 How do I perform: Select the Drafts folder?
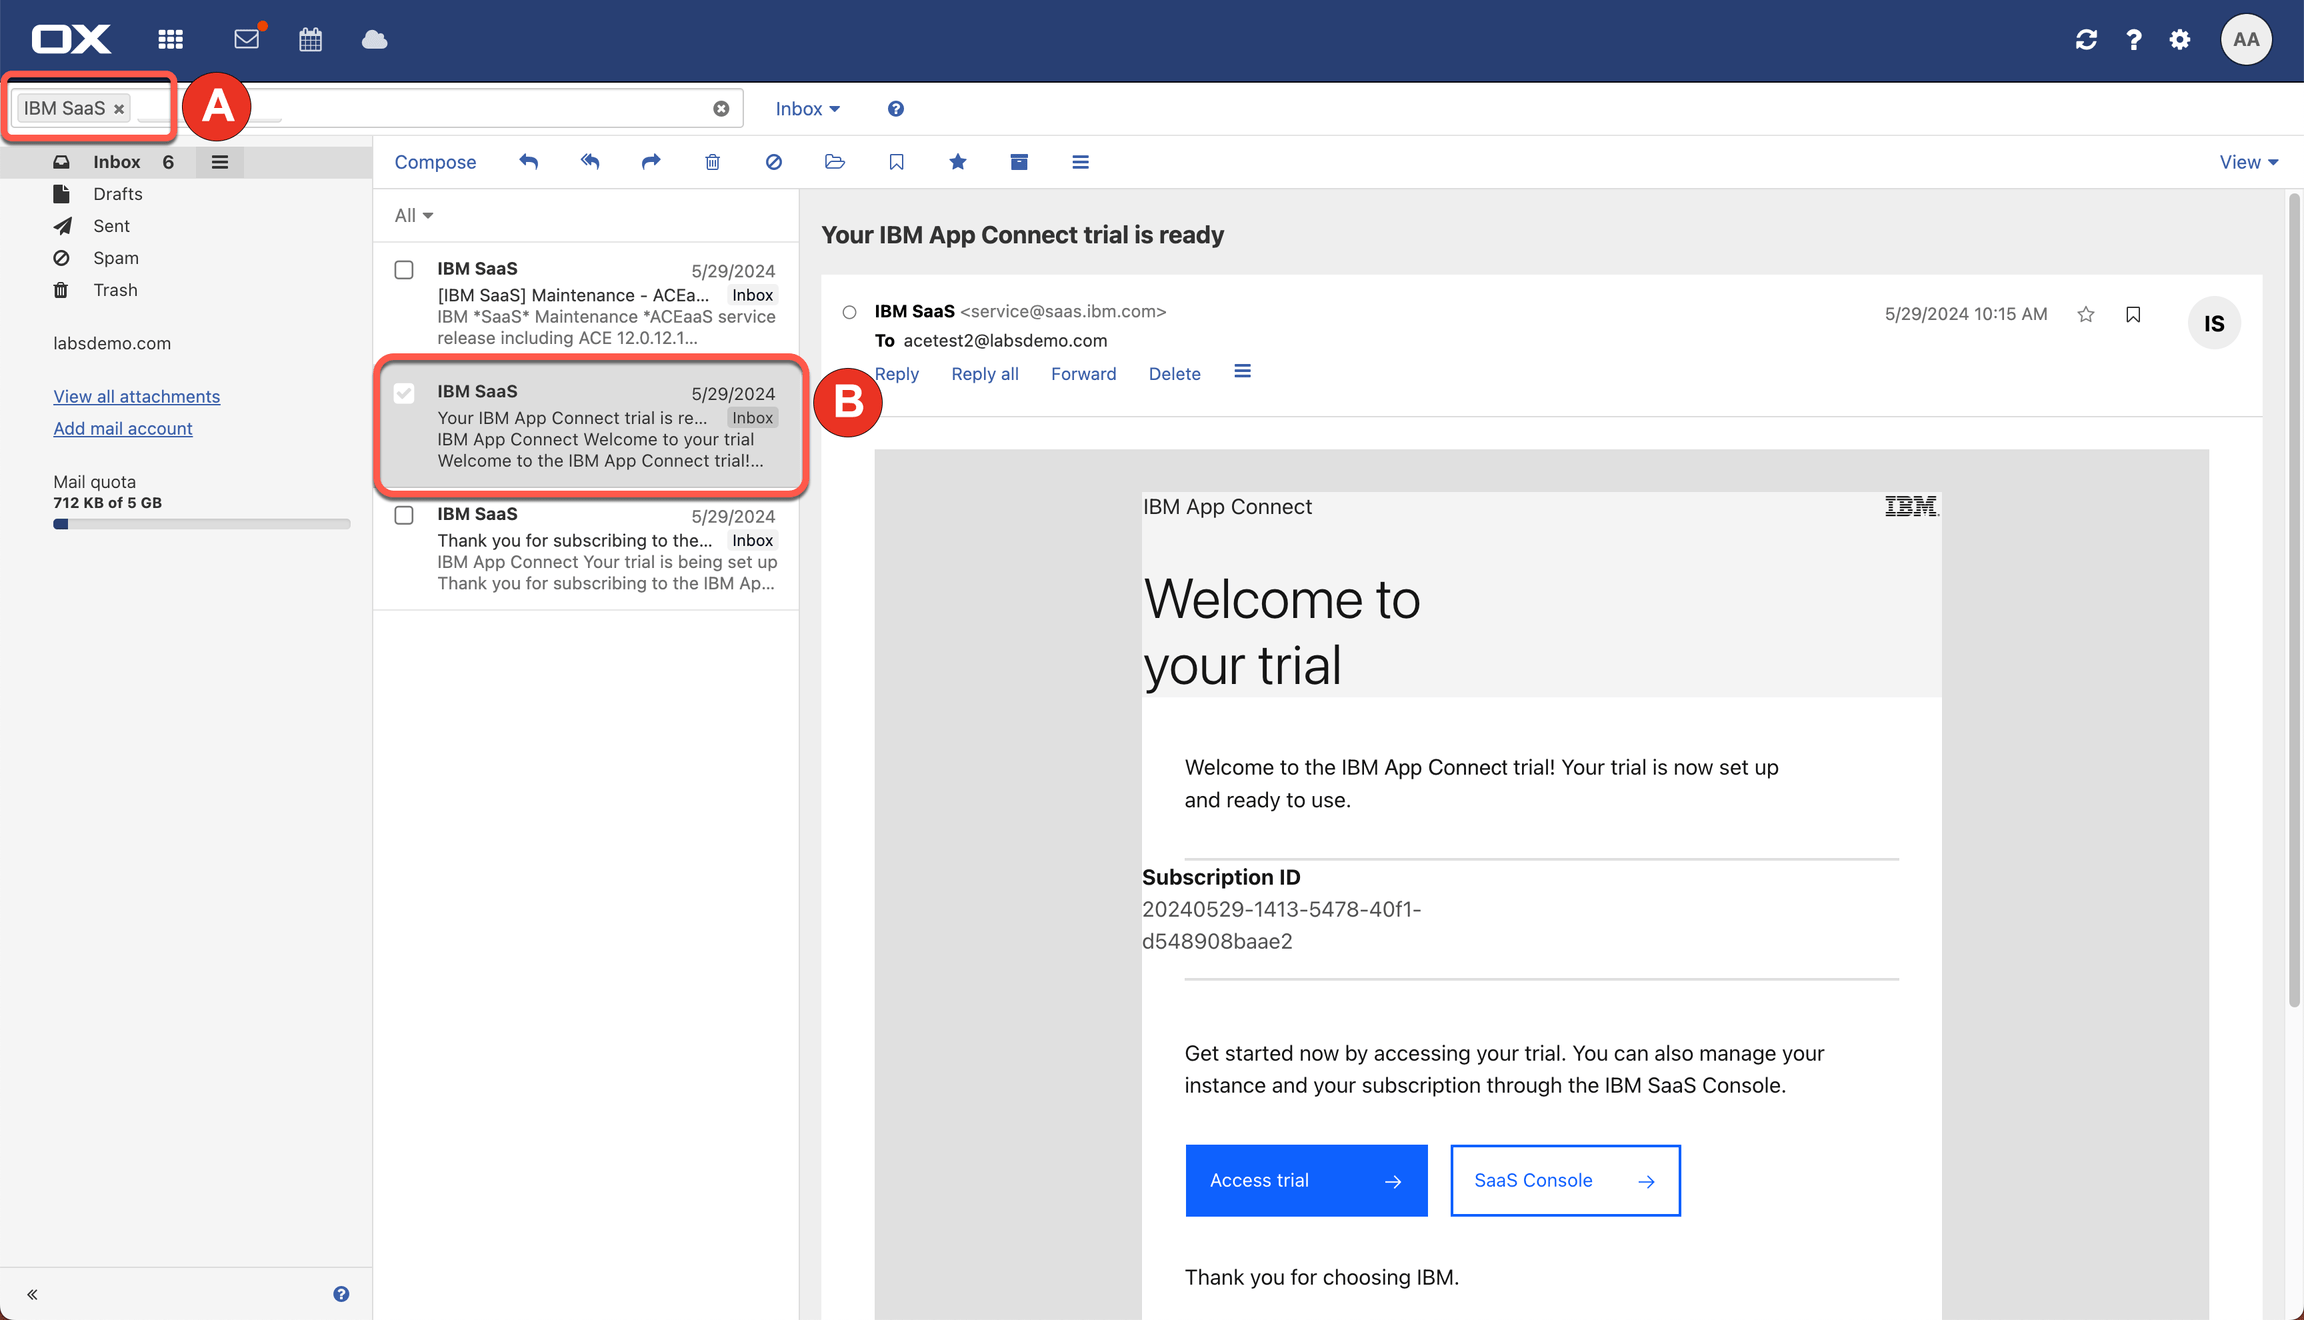point(117,194)
